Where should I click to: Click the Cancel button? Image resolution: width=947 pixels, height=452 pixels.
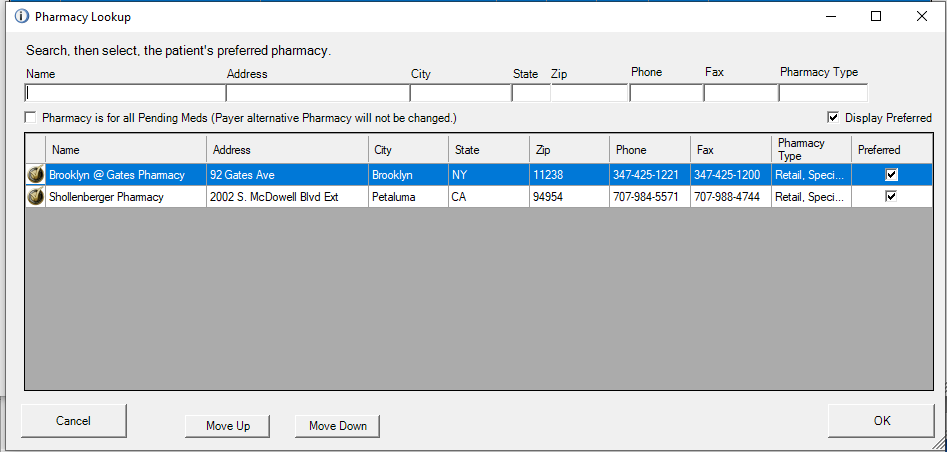point(73,421)
